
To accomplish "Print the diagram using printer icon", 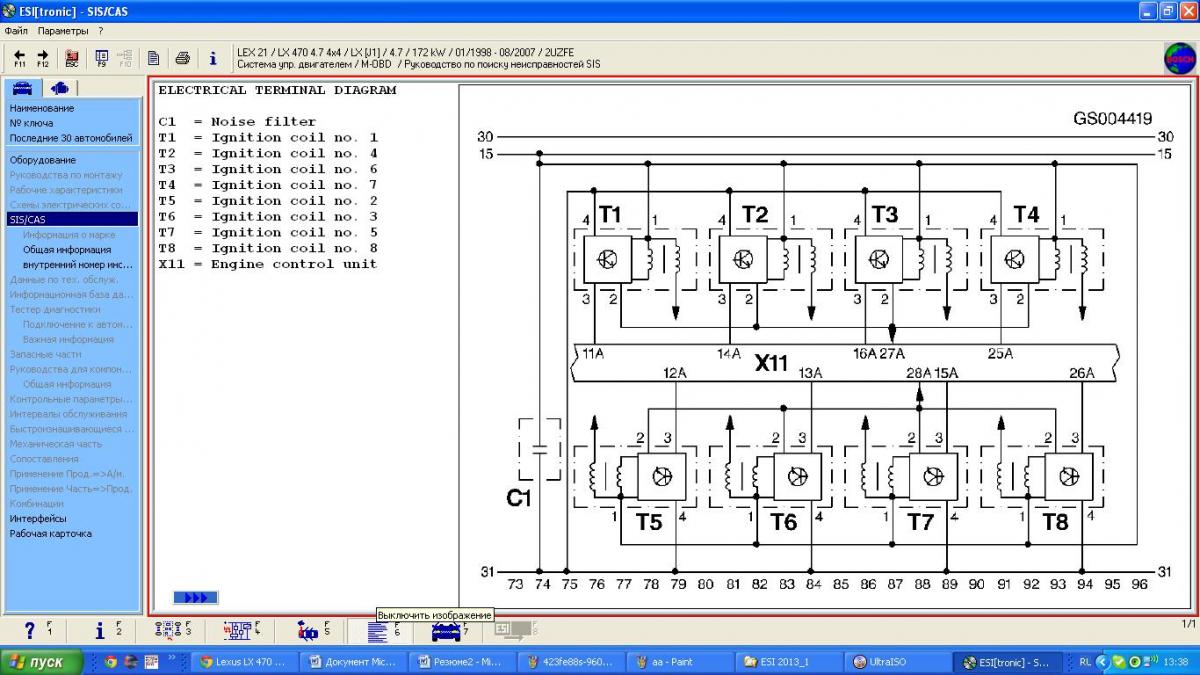I will point(183,57).
